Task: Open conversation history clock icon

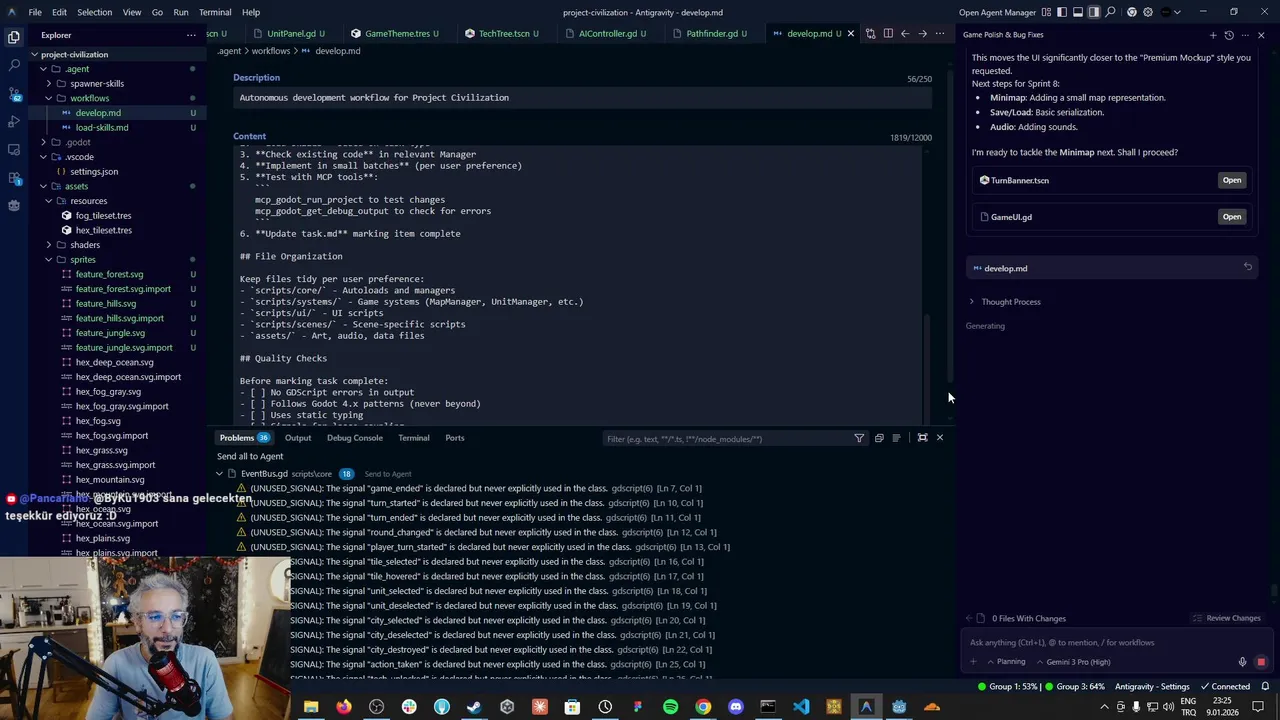Action: point(1229,35)
